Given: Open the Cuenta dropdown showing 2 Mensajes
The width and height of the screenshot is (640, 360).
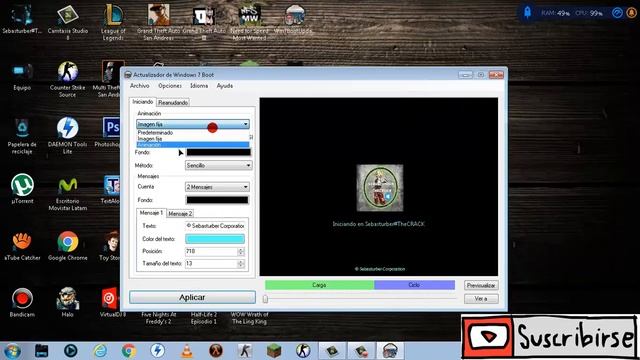Looking at the screenshot, I should 217,187.
